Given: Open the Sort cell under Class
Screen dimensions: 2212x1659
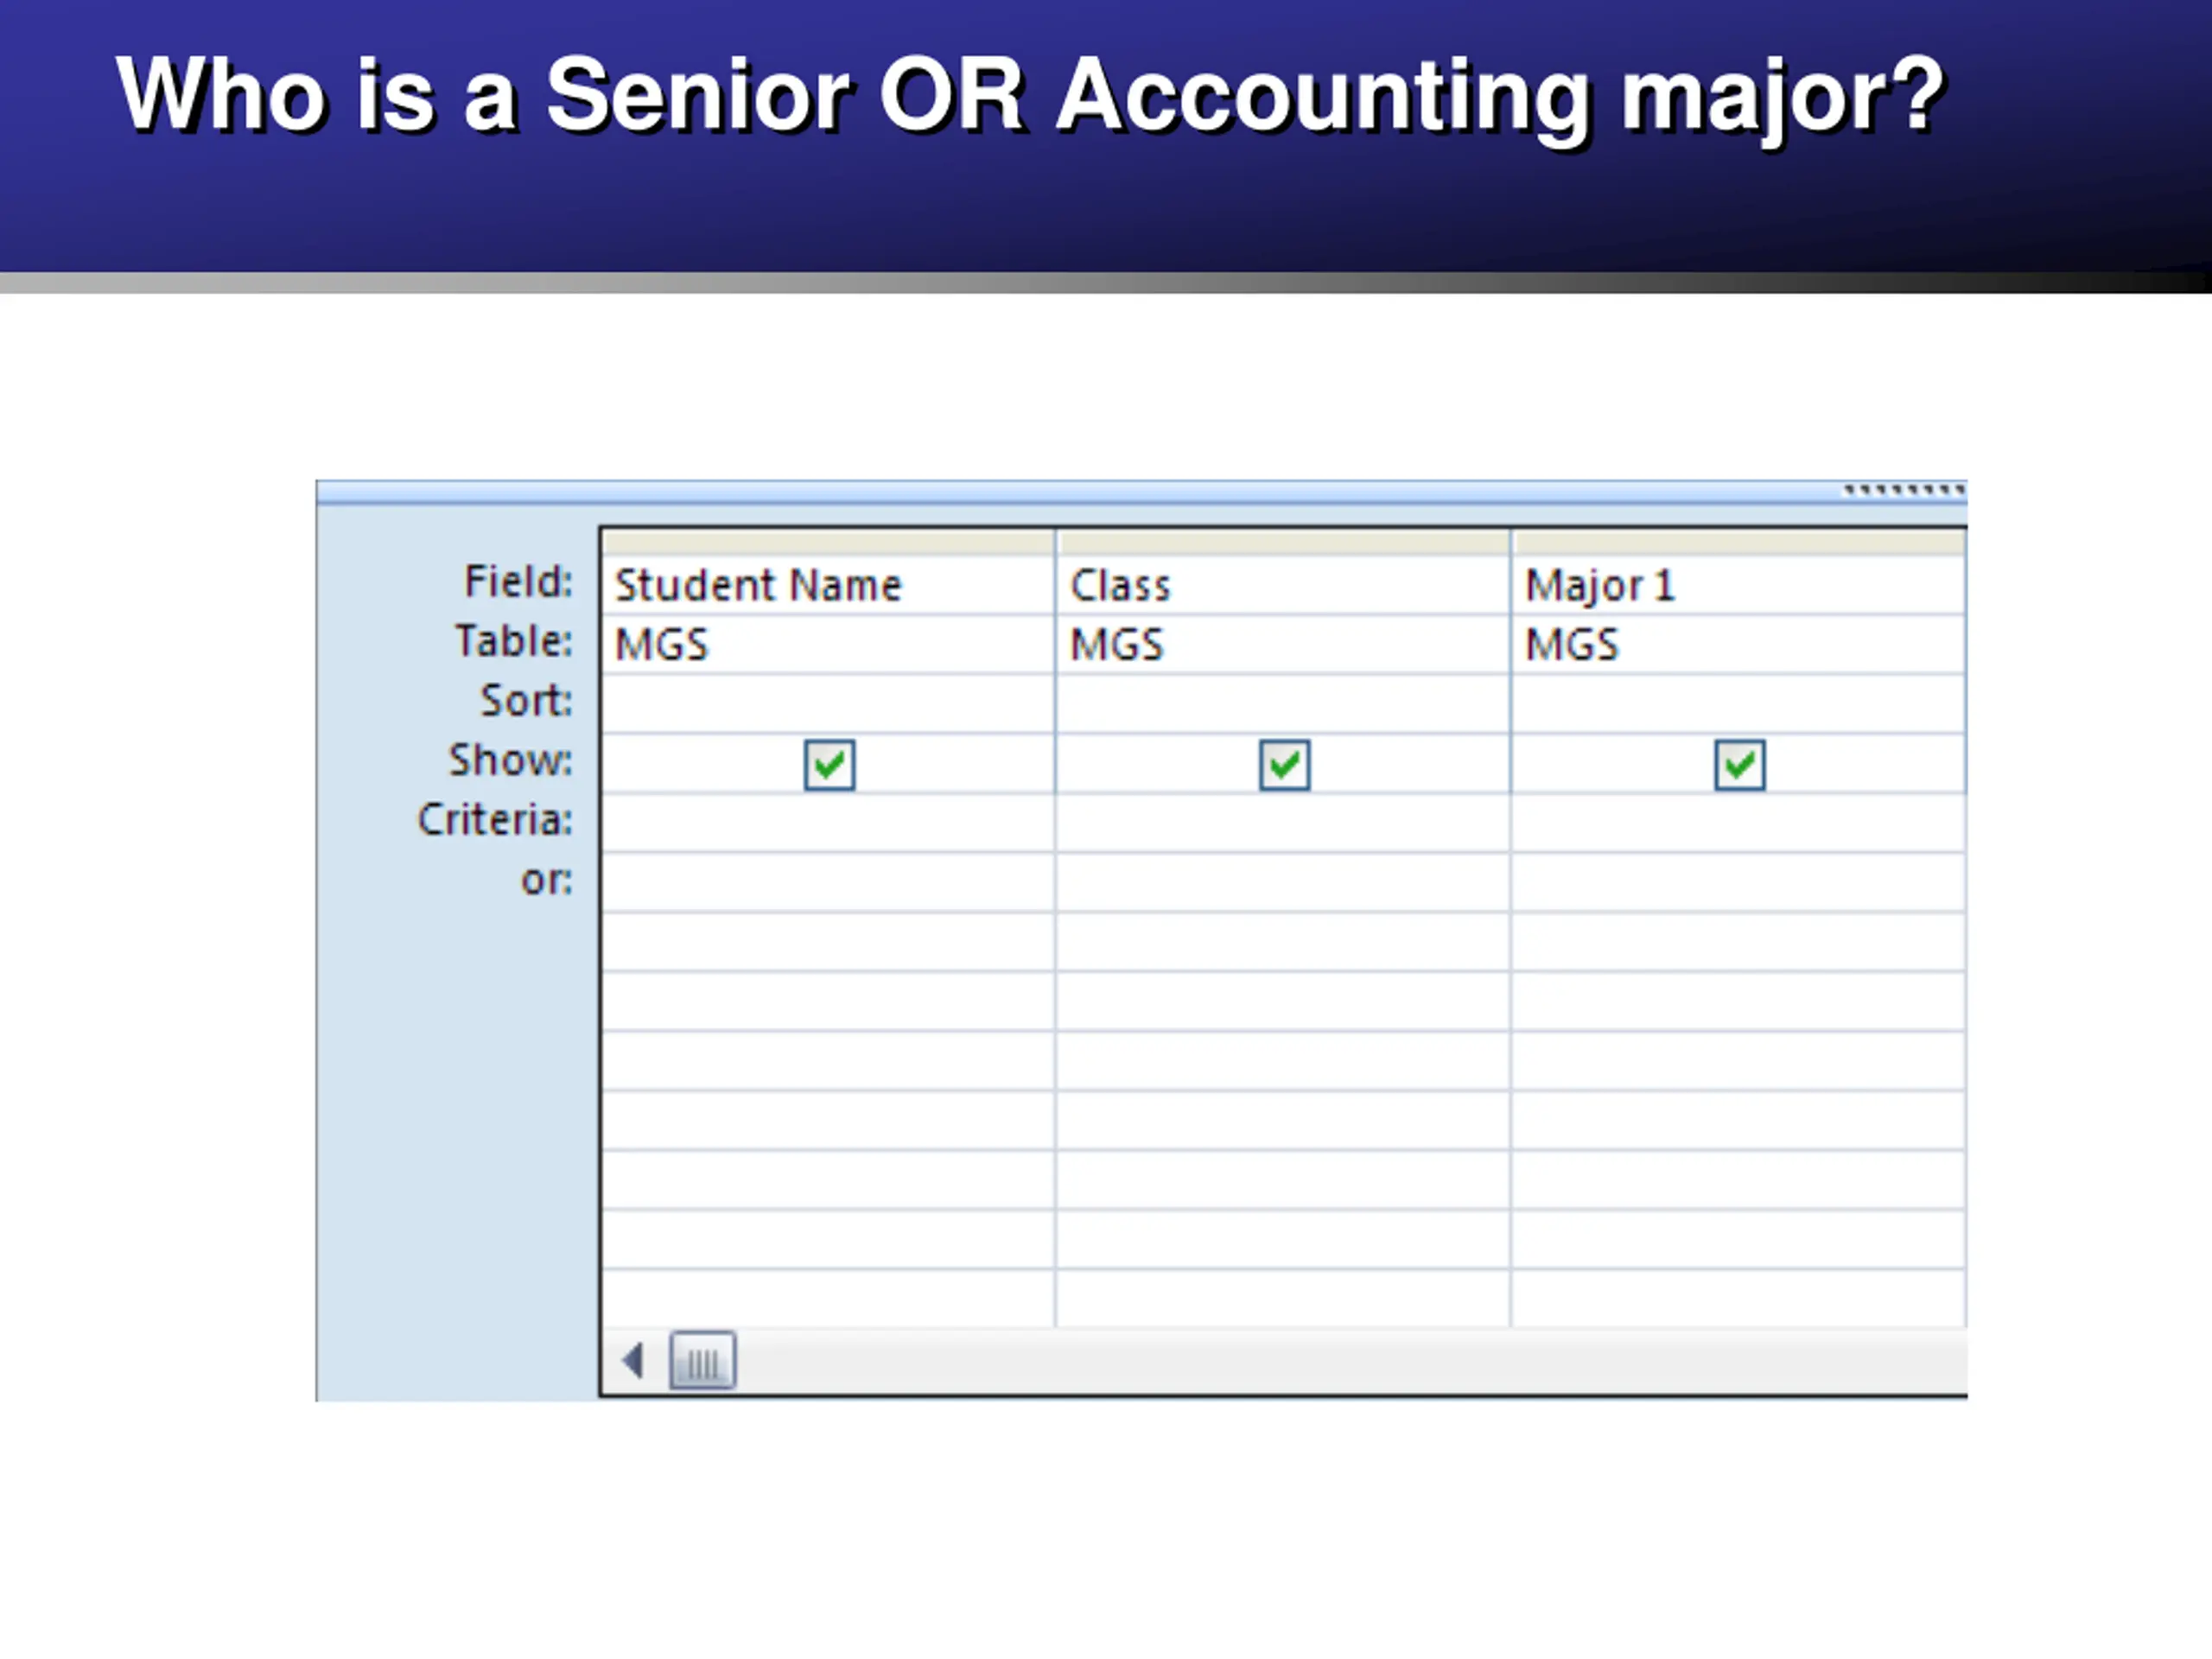Looking at the screenshot, I should click(1282, 704).
